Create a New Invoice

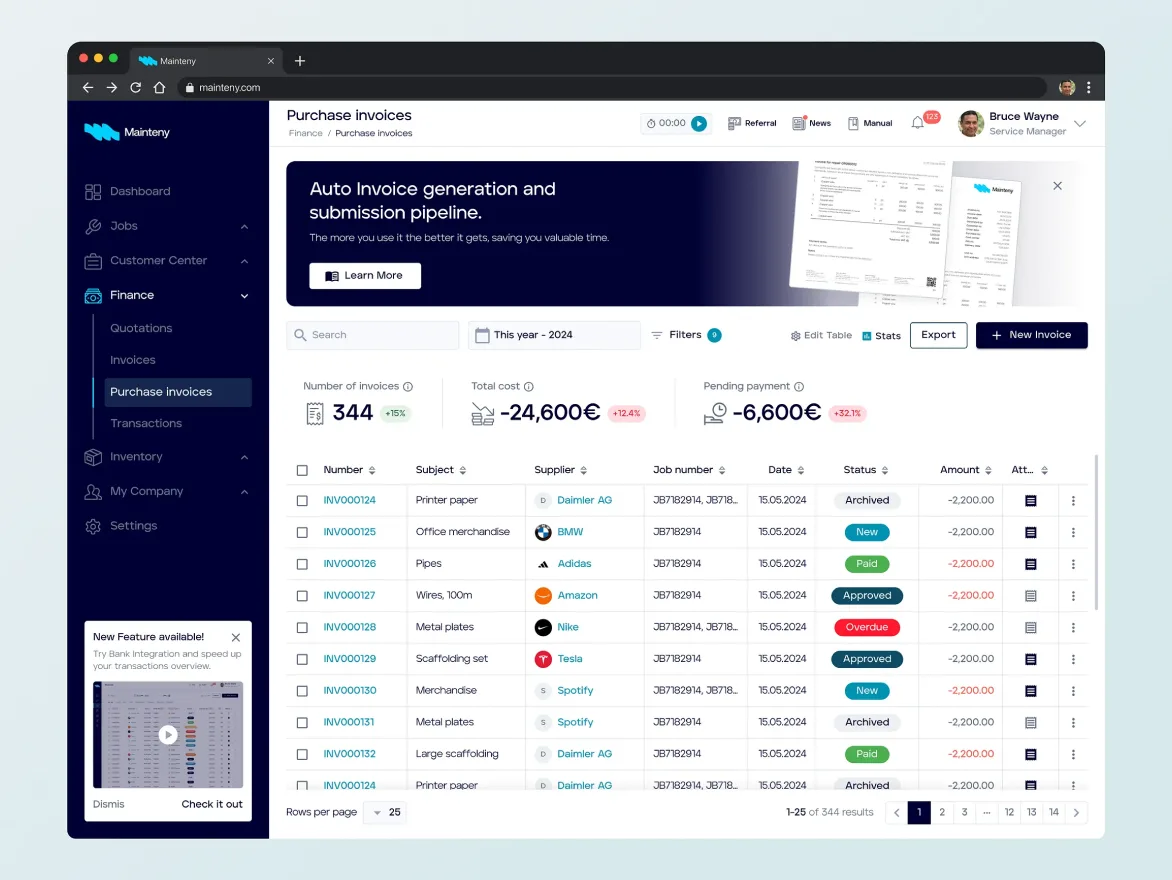click(1031, 335)
